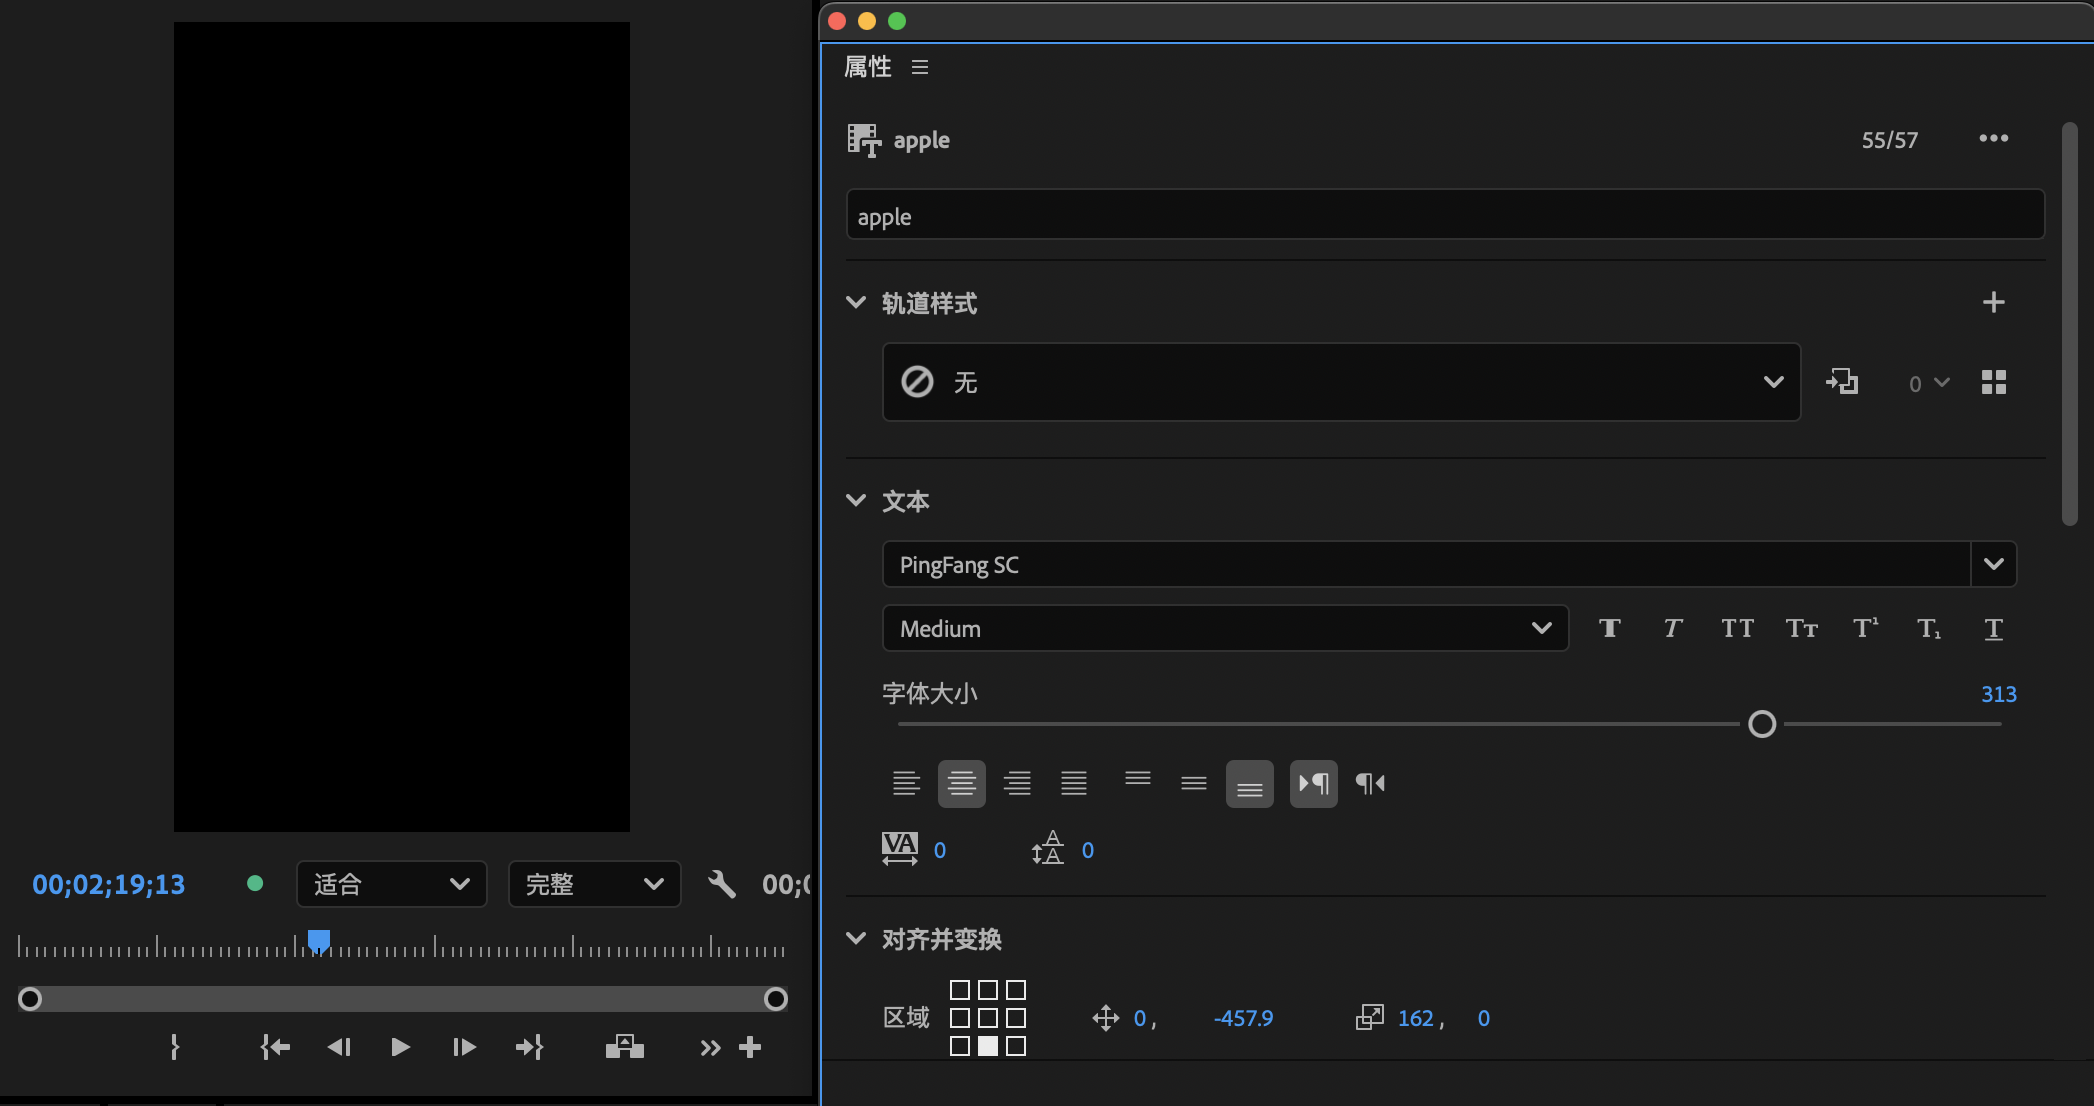Click the Export Frame camera icon
Screen dimensions: 2094x1106
tap(624, 1047)
